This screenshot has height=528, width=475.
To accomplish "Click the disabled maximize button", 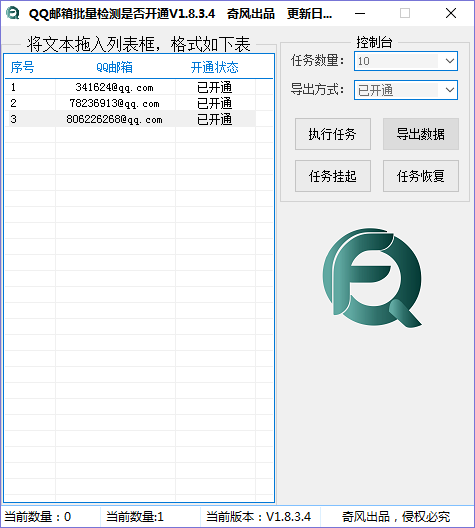I will pyautogui.click(x=405, y=13).
